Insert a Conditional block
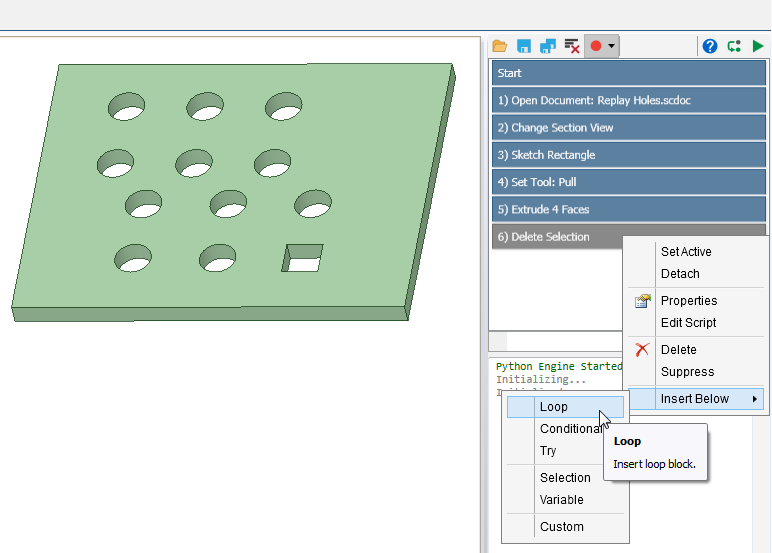 tap(565, 429)
